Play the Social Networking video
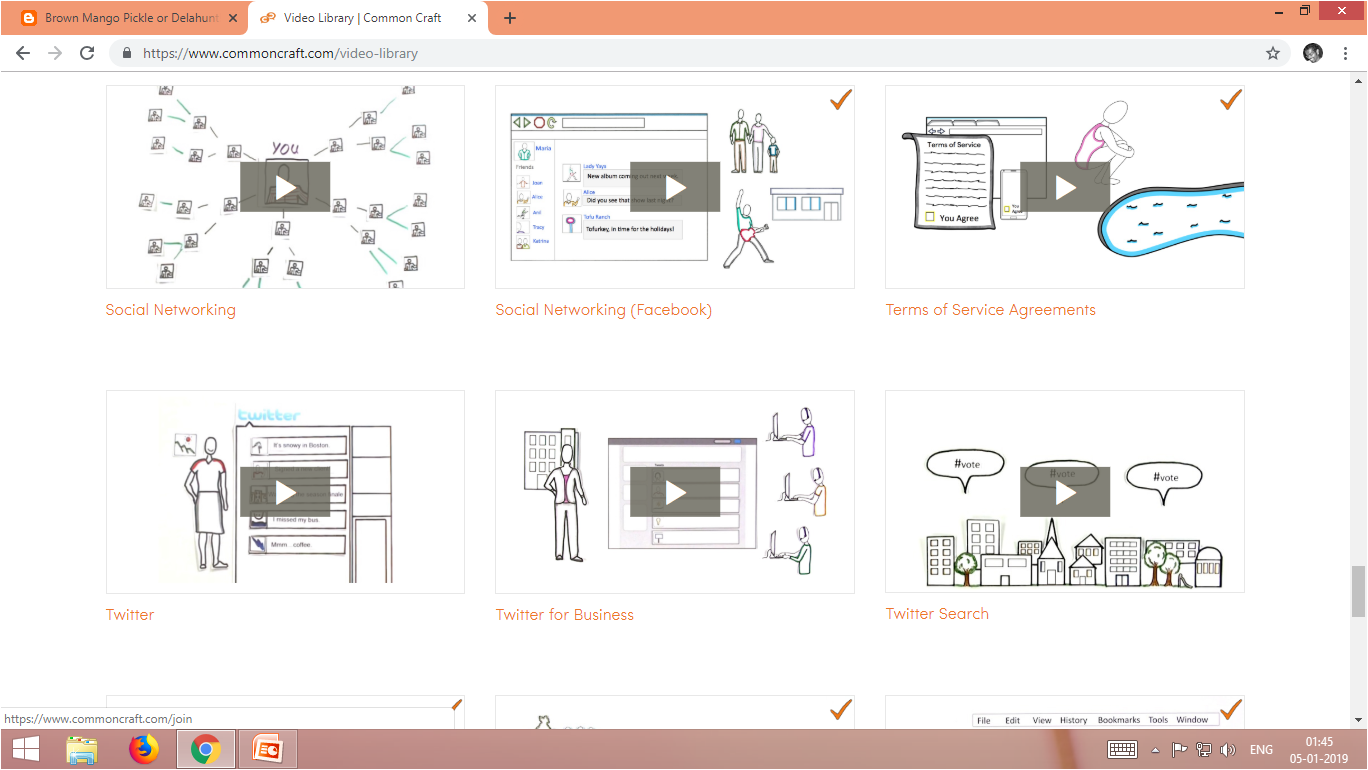The width and height of the screenshot is (1368, 770). pos(285,187)
